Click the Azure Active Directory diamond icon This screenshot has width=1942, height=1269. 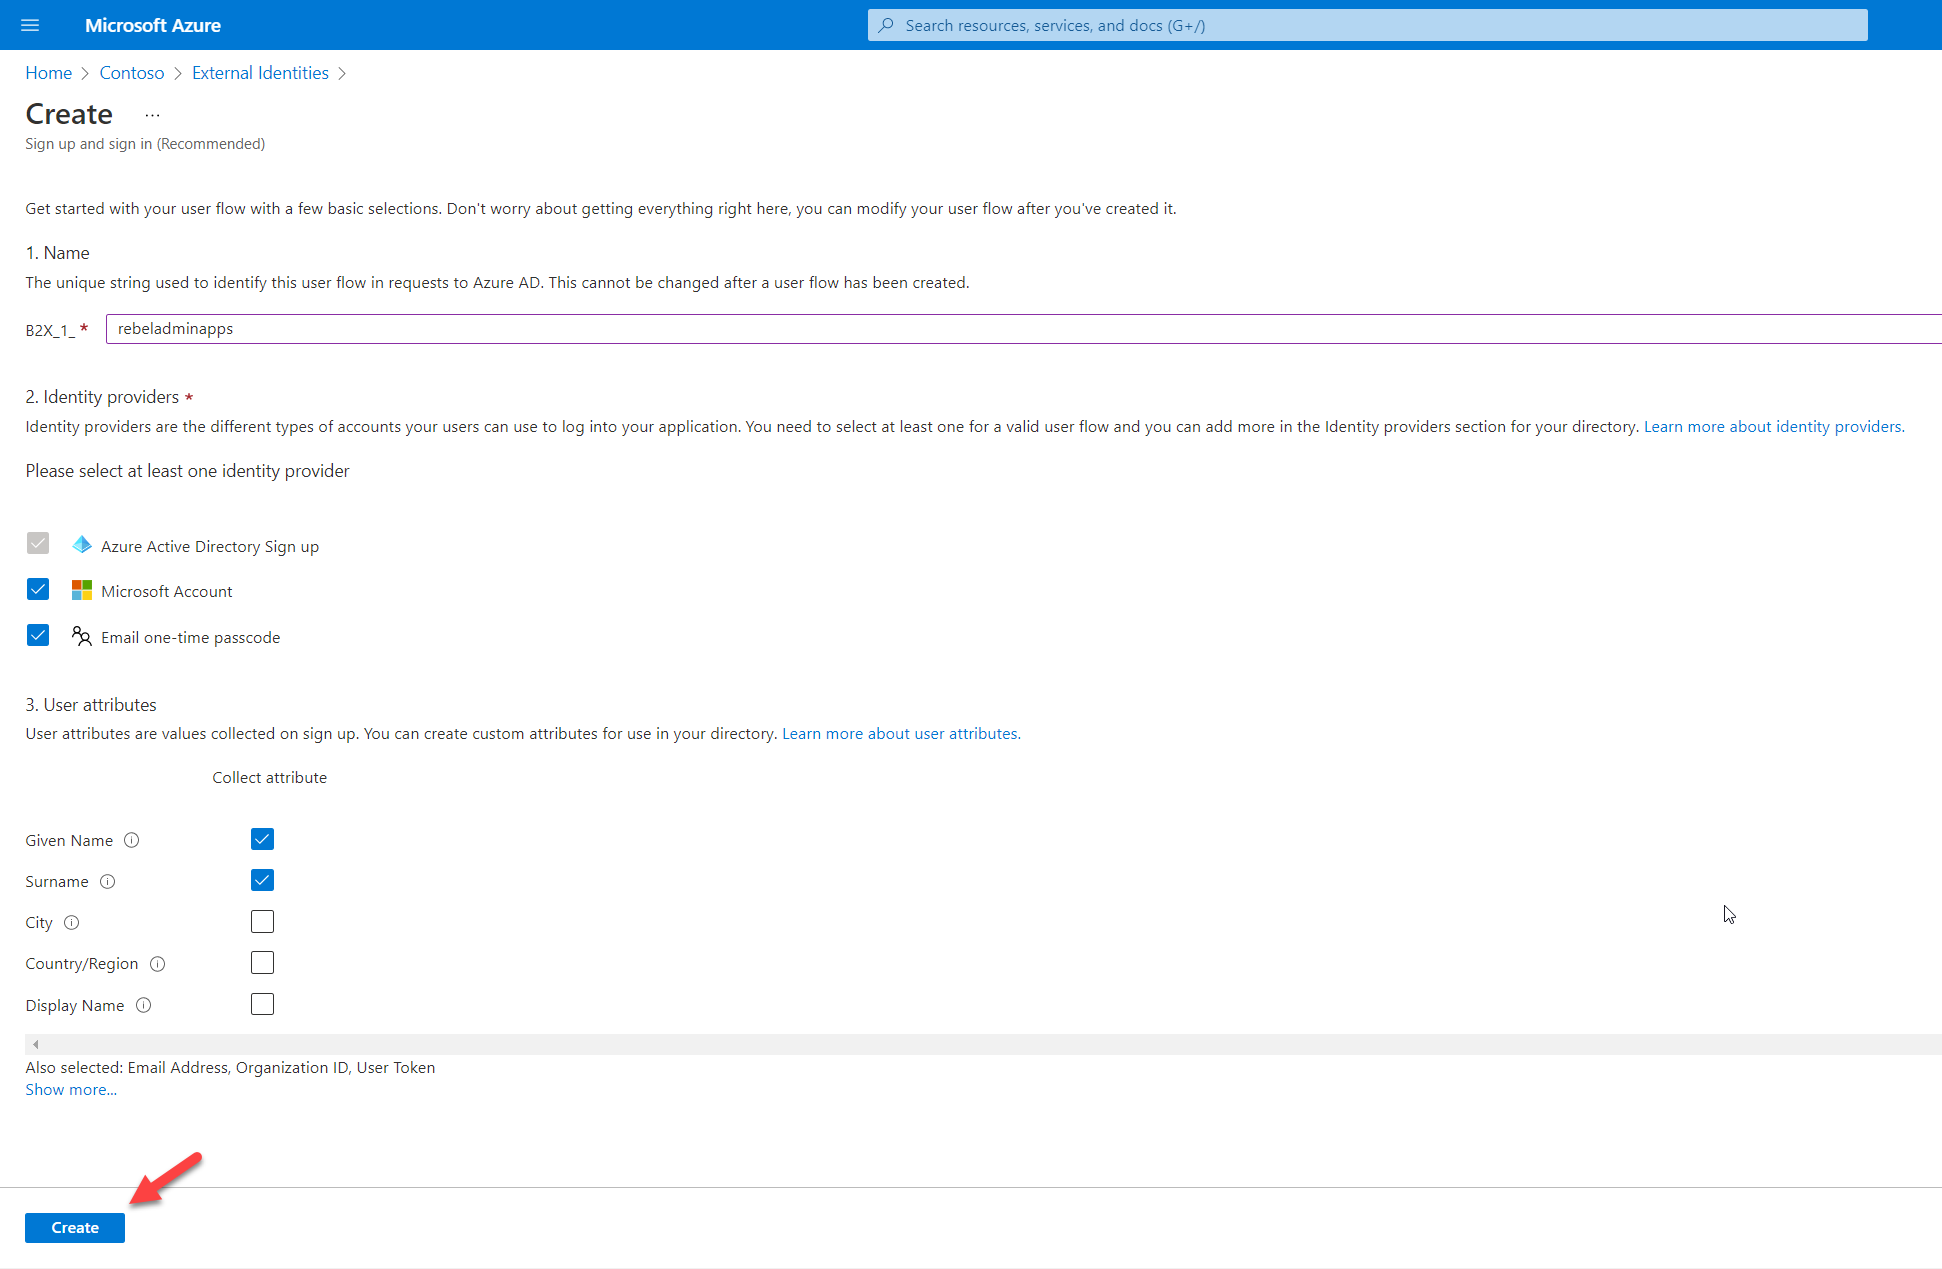[x=82, y=545]
